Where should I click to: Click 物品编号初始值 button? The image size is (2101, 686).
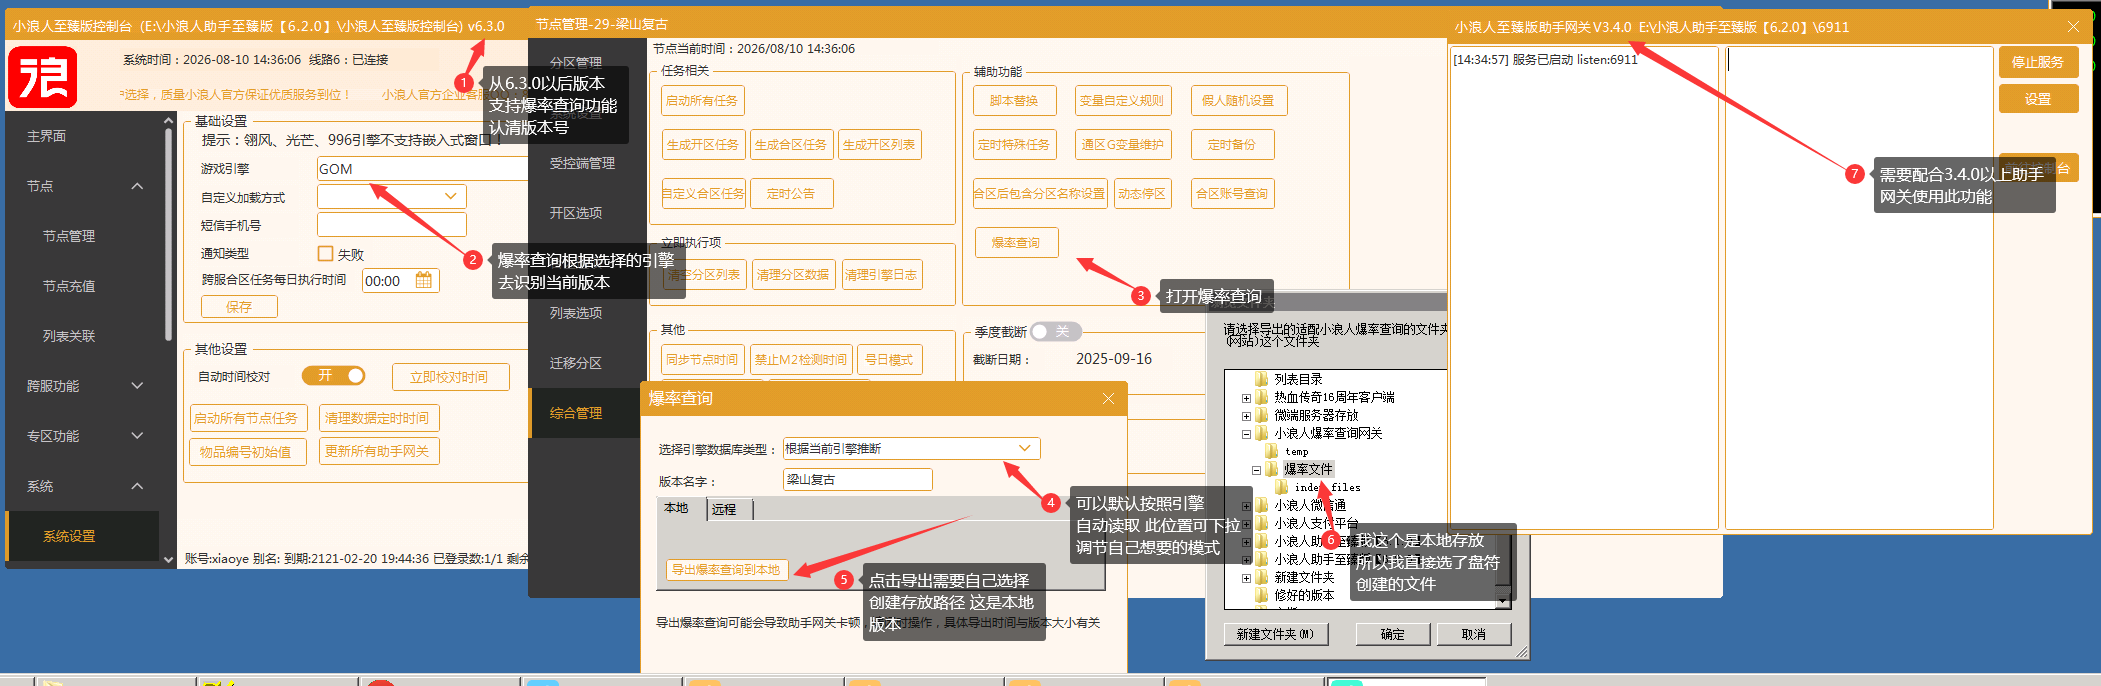click(247, 452)
